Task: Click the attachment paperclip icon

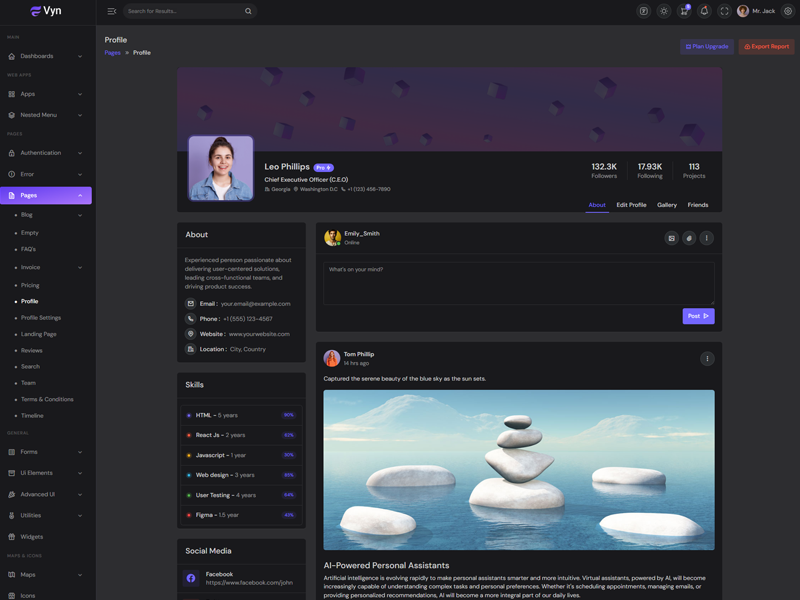Action: [x=689, y=238]
